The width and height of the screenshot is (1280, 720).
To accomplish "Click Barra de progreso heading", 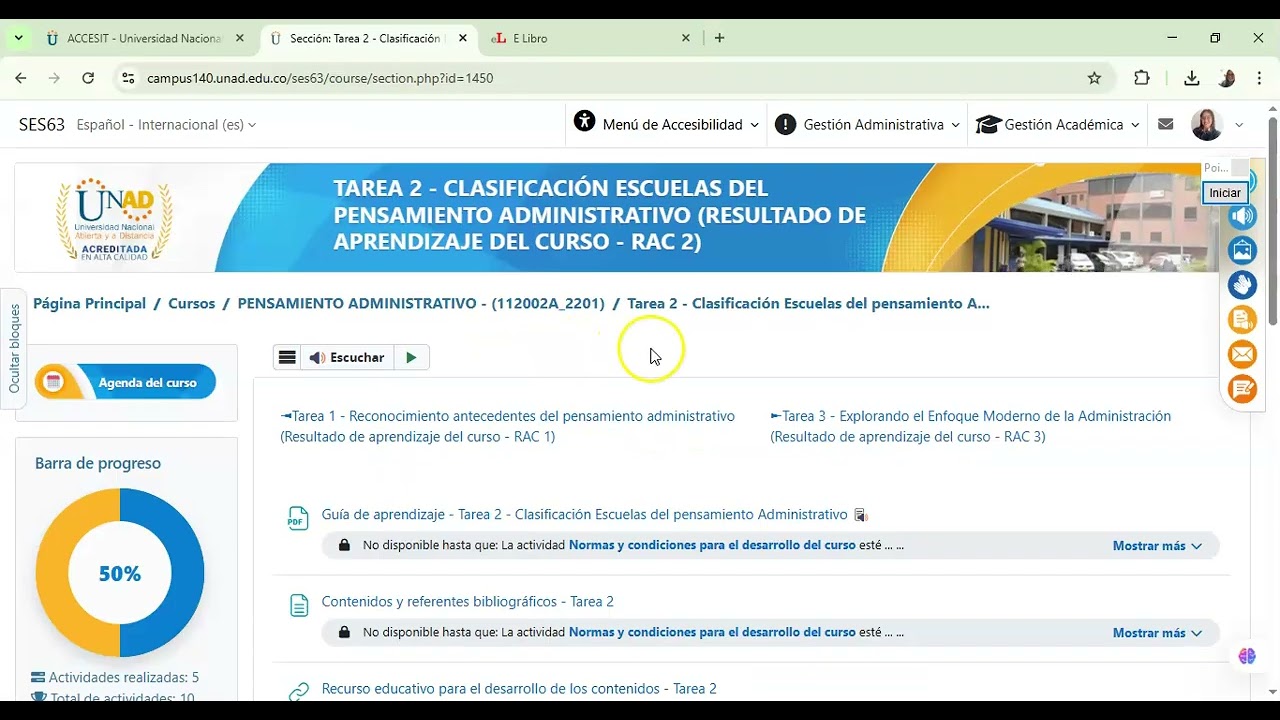I will coord(98,463).
